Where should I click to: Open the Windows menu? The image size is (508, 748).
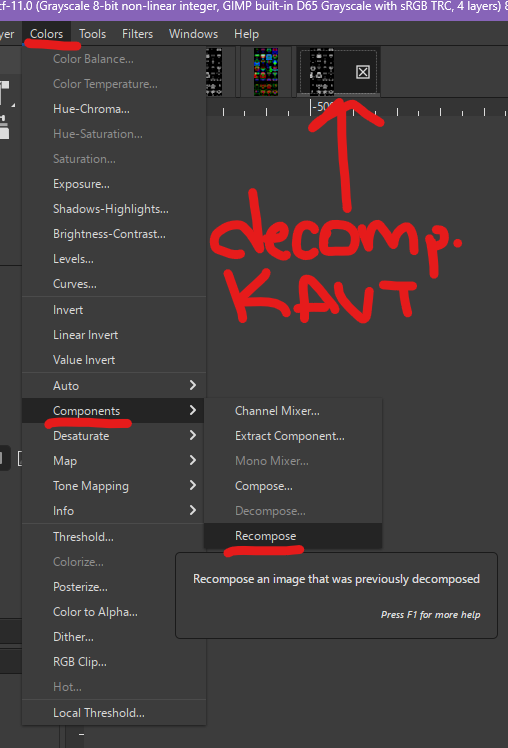point(193,34)
